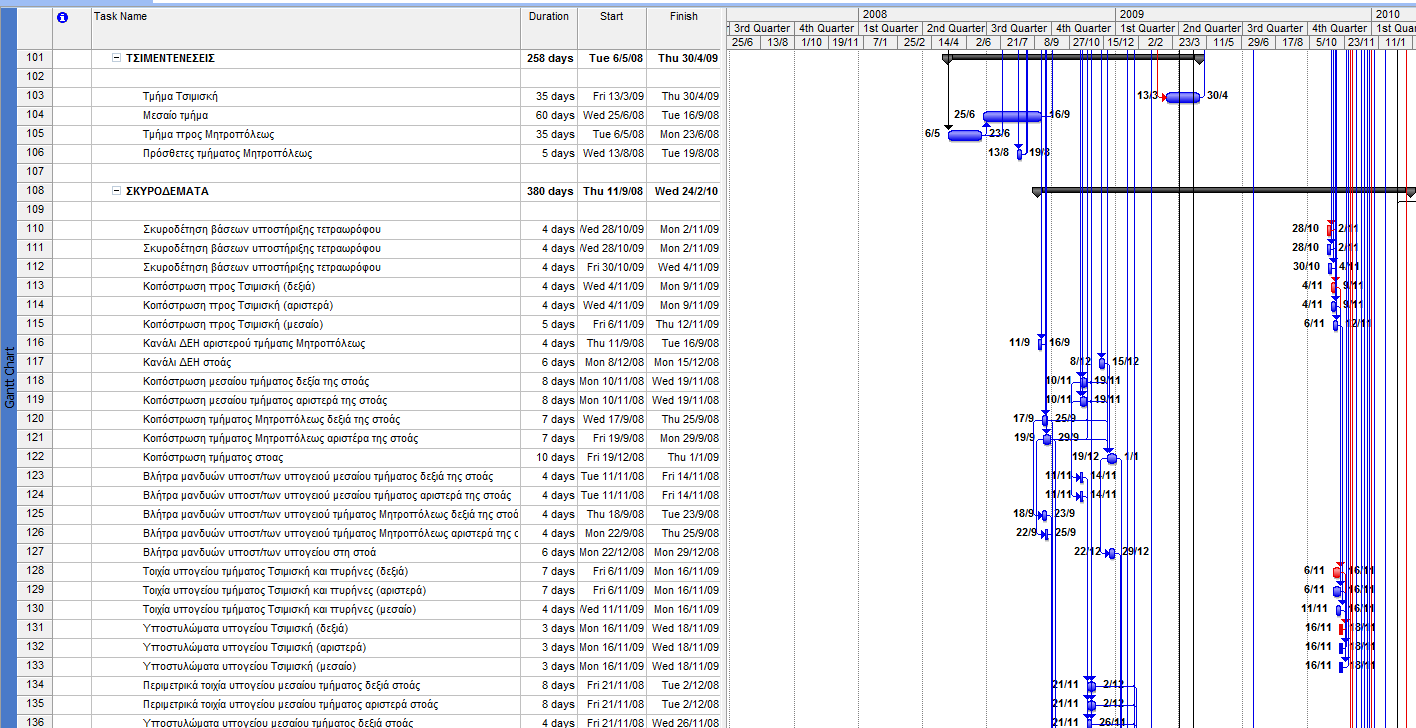Collapse the ΤΣΙΜΕΝΤΕΝΕΣΕΙΣ summary task
Image resolution: width=1416 pixels, height=728 pixels.
pos(116,59)
